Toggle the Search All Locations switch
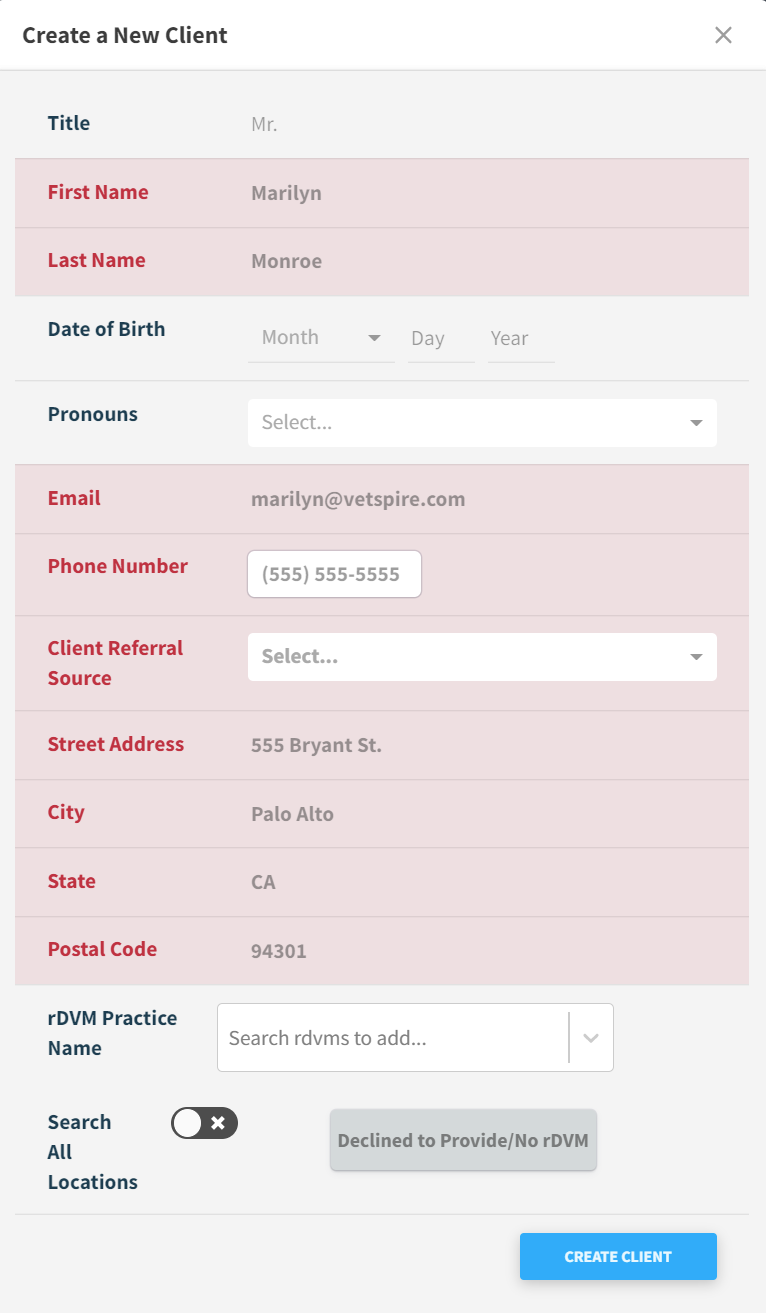 (204, 1123)
